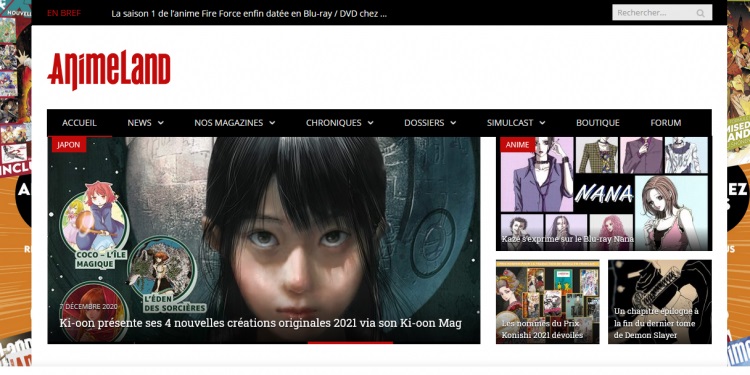
Task: Open the AnimeLand logo homepage
Action: (x=109, y=70)
